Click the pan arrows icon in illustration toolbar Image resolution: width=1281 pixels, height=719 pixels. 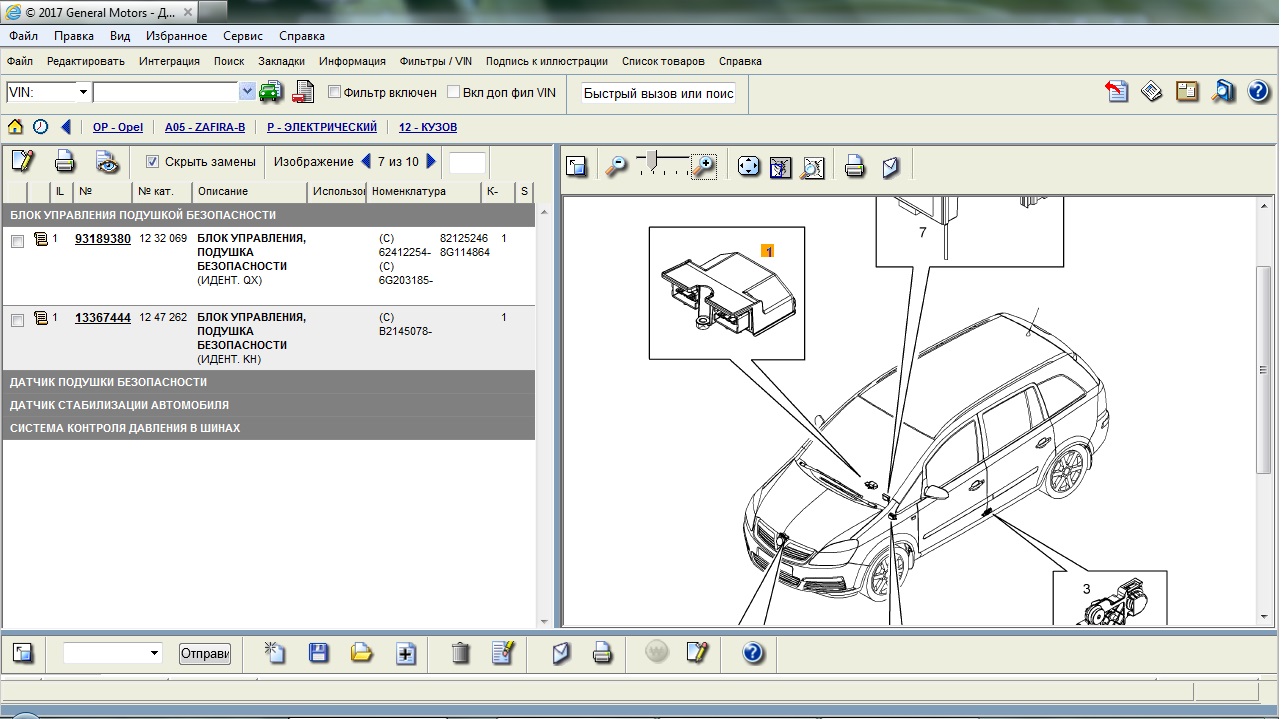pyautogui.click(x=749, y=166)
